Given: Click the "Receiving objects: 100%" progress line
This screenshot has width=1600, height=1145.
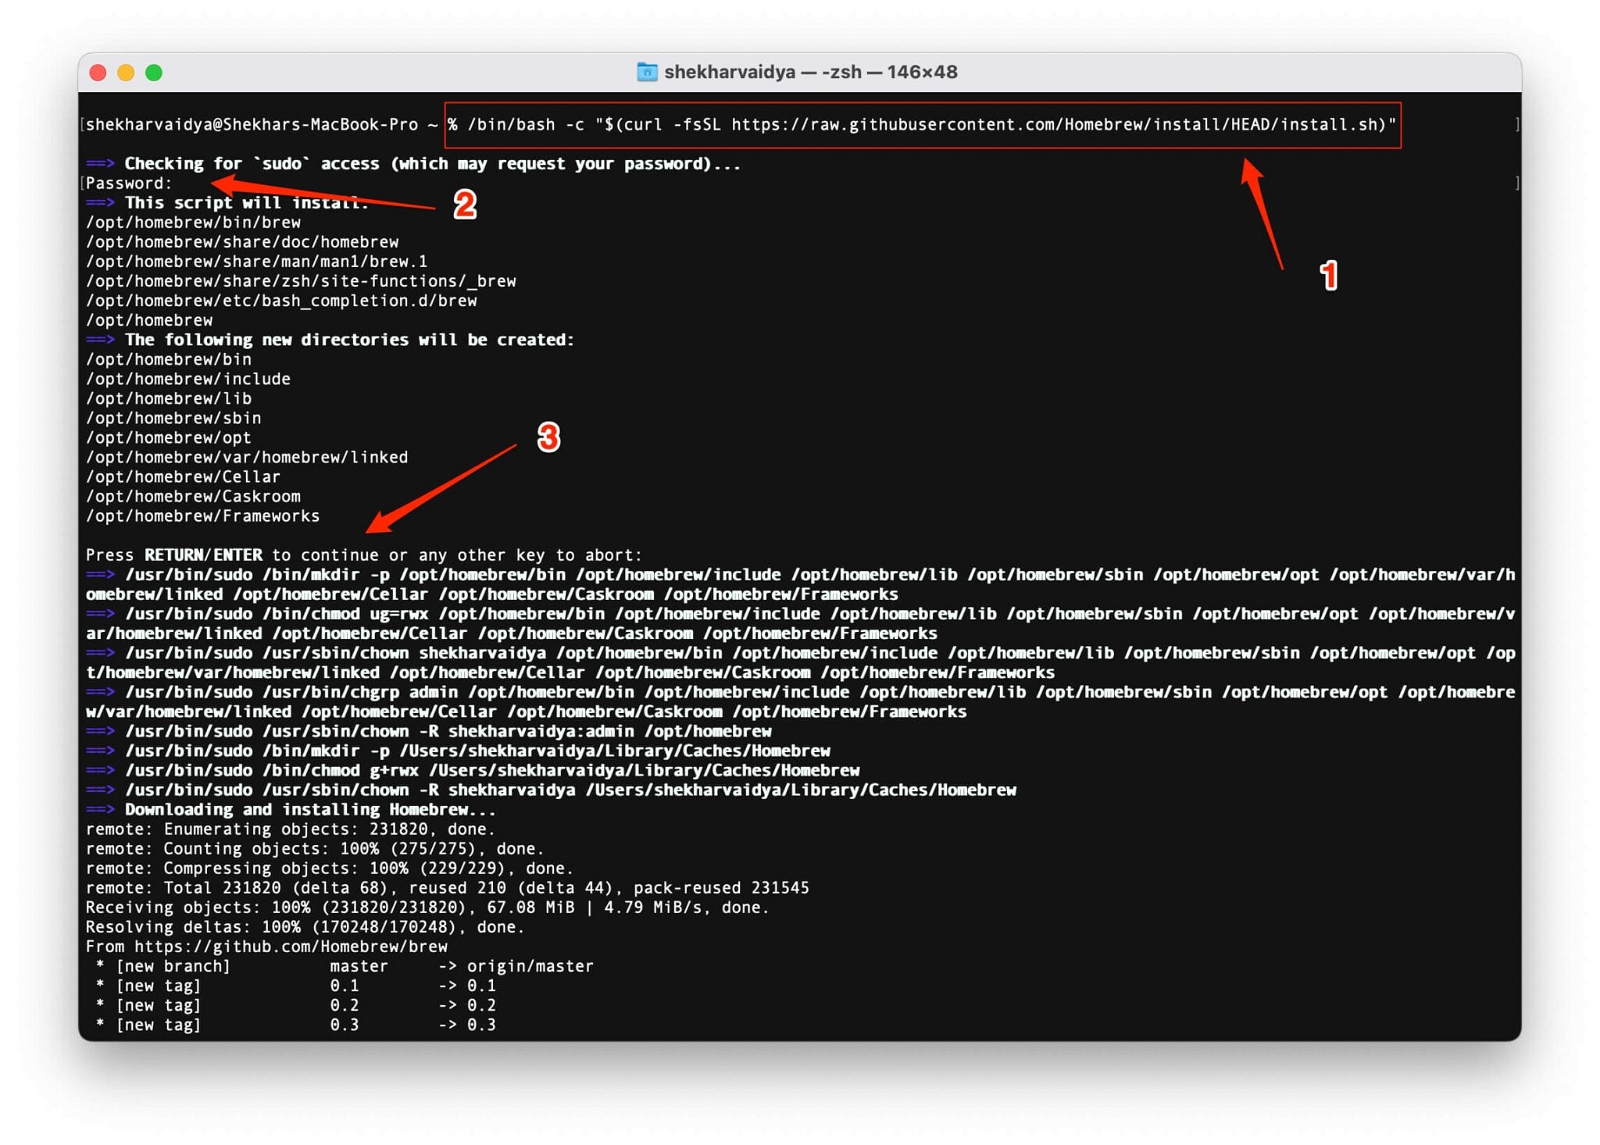Looking at the screenshot, I should (x=427, y=907).
